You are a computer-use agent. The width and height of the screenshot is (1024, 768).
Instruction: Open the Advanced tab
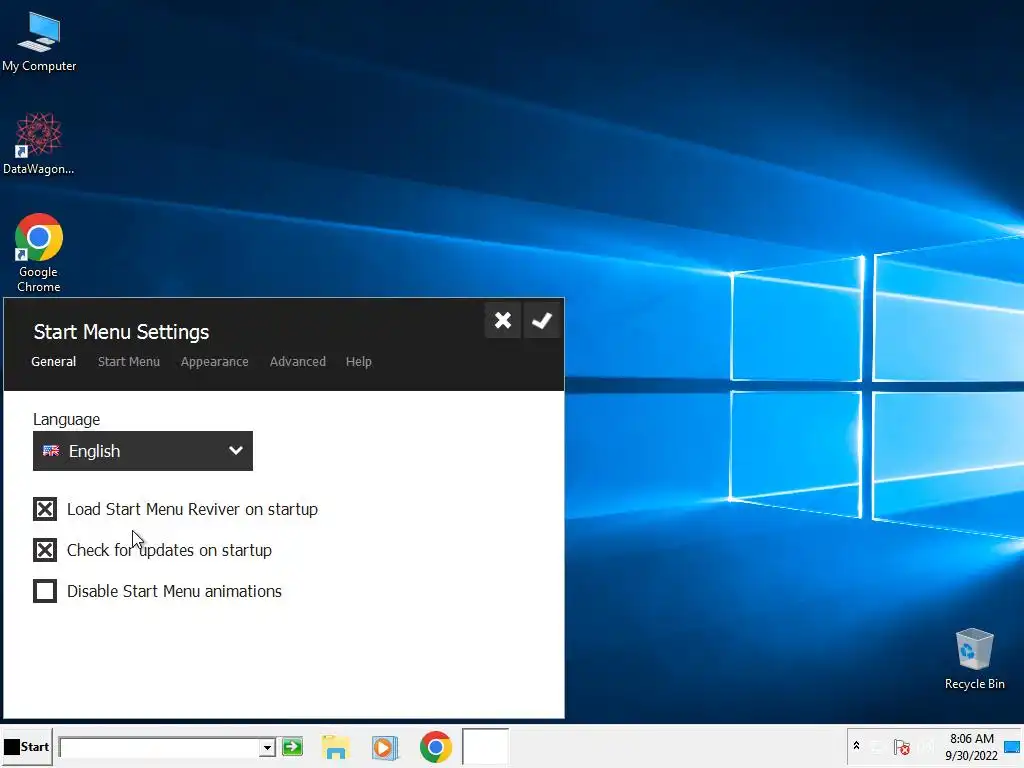point(298,362)
